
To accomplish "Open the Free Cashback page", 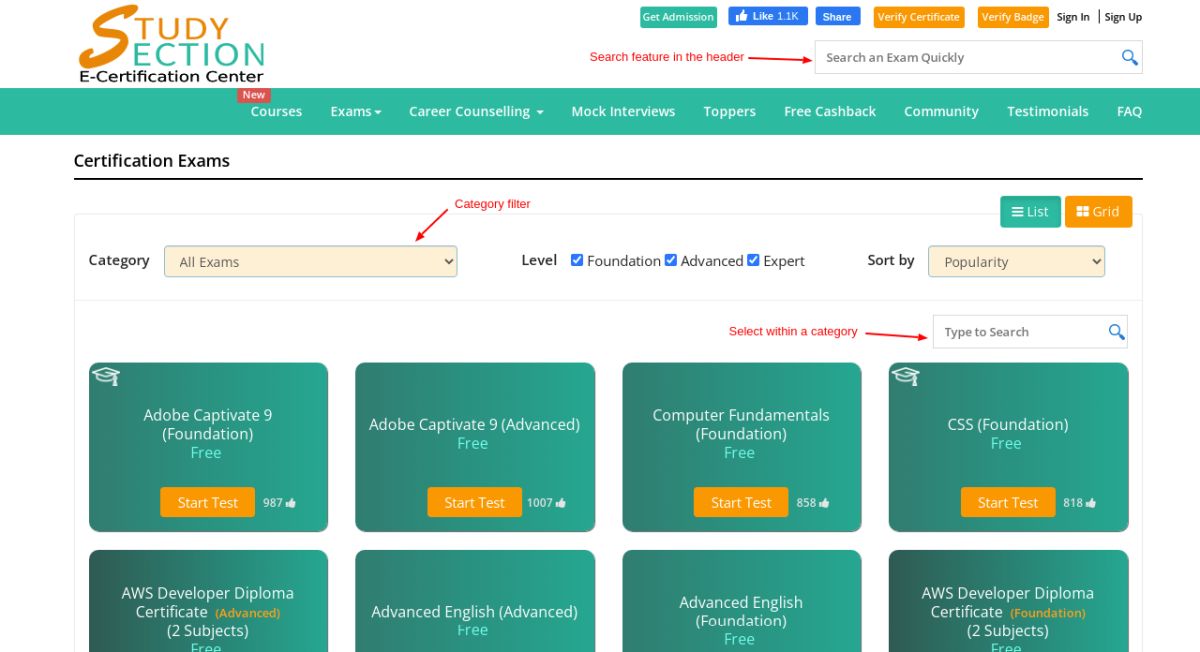I will 830,112.
